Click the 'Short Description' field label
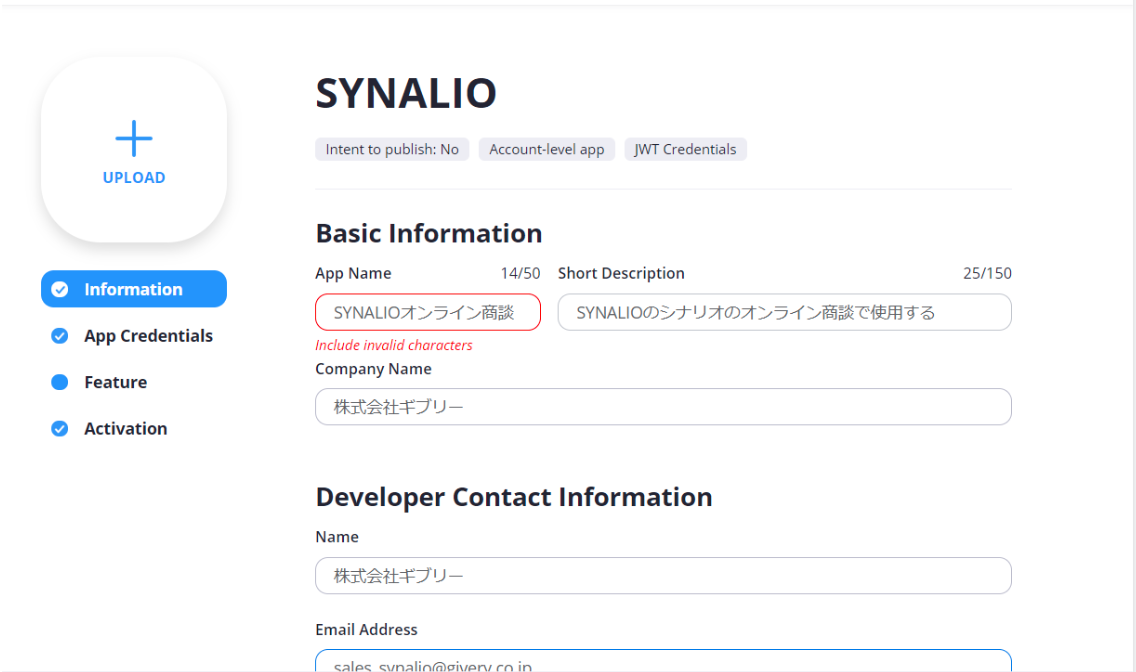1136x672 pixels. pyautogui.click(x=621, y=274)
